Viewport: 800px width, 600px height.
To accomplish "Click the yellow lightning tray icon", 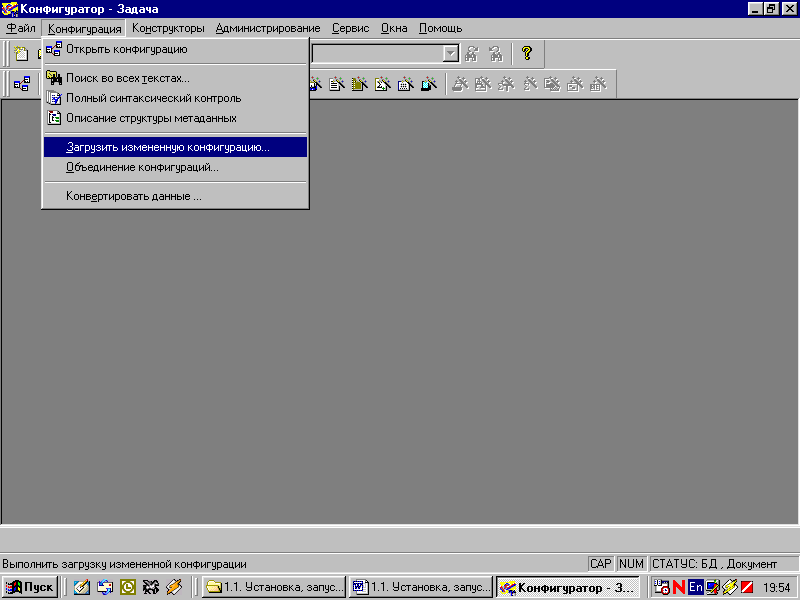I will point(730,587).
